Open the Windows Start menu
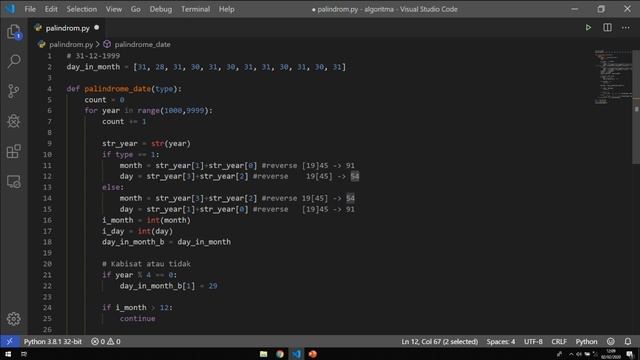This screenshot has width=640, height=360. pyautogui.click(x=8, y=354)
